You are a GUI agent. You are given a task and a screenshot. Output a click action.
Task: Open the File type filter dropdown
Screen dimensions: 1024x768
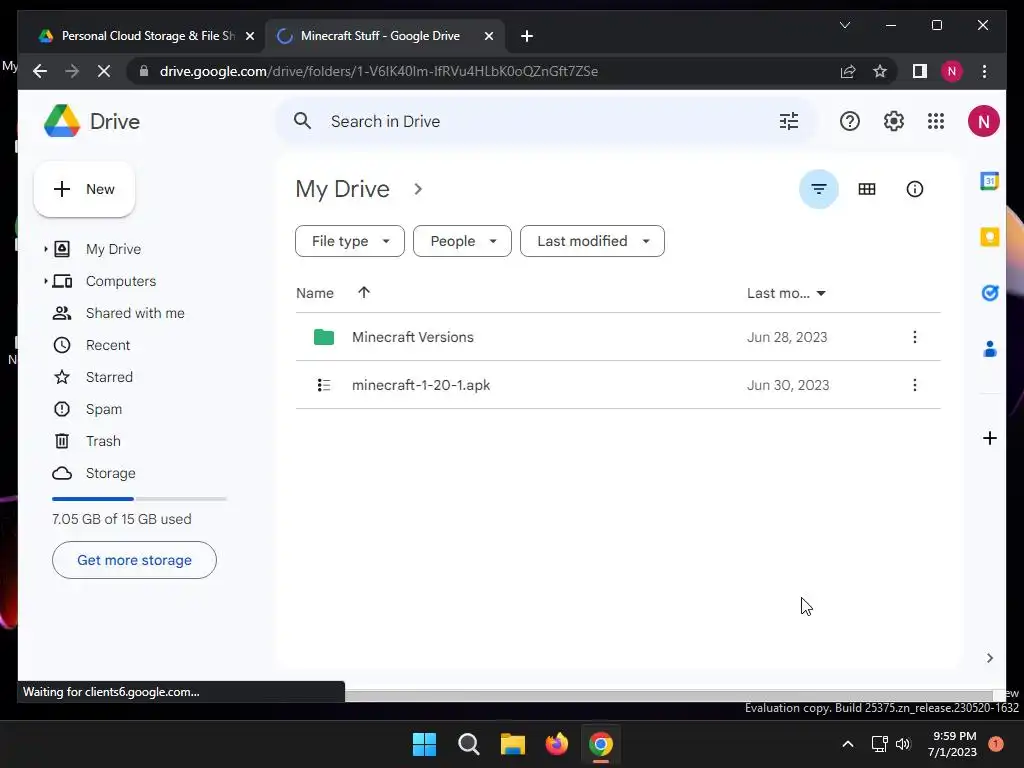[349, 241]
